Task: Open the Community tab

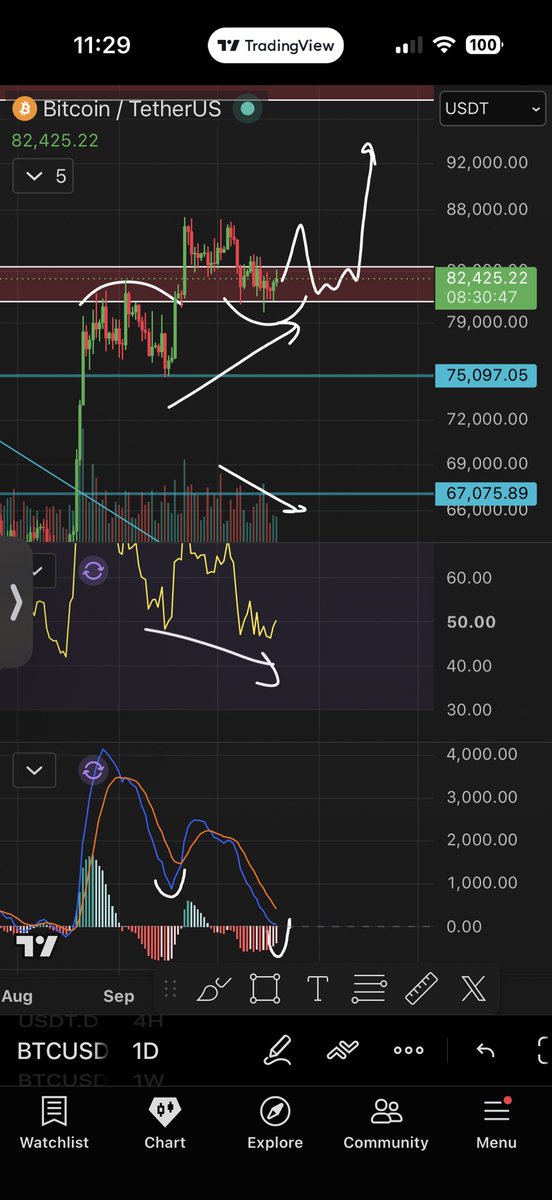Action: [x=386, y=1123]
